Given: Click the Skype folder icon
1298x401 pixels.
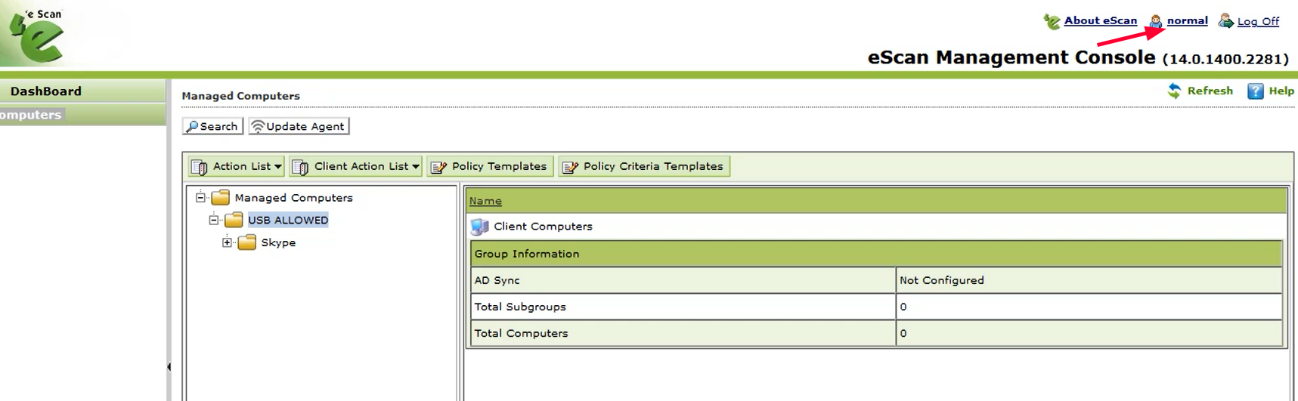Looking at the screenshot, I should click(246, 242).
